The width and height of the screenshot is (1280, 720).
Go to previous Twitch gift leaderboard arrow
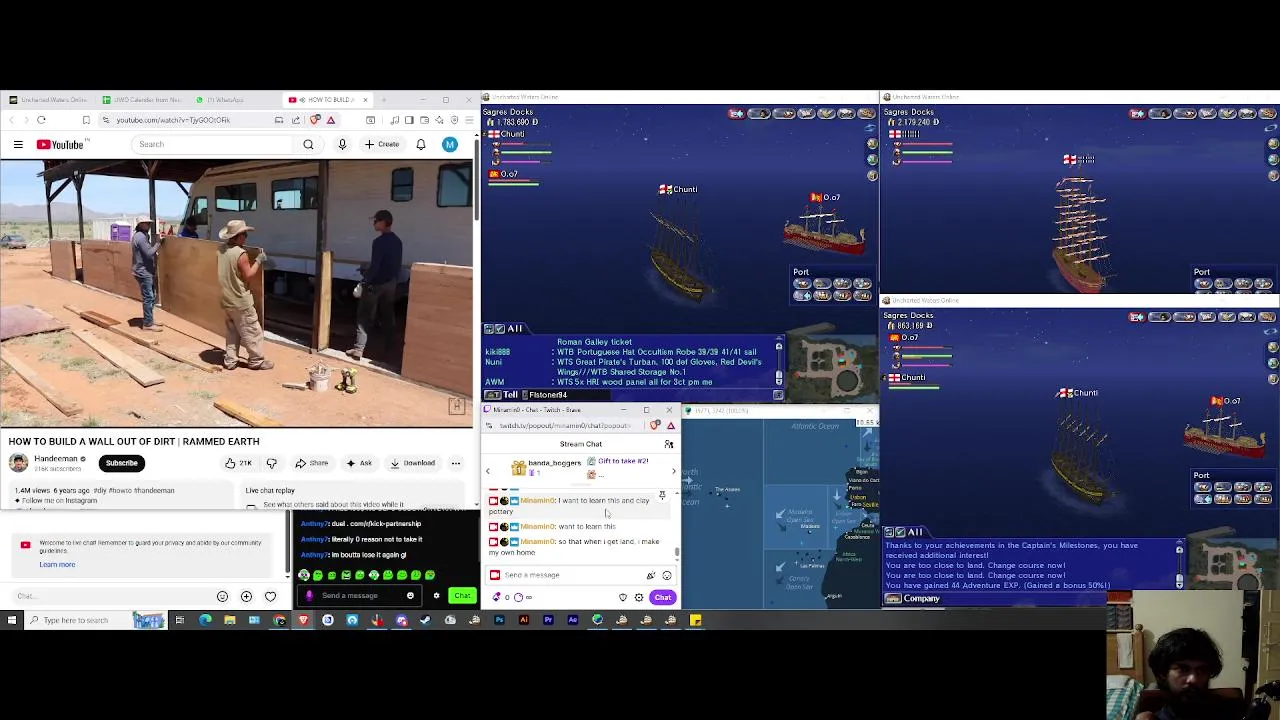tap(488, 471)
